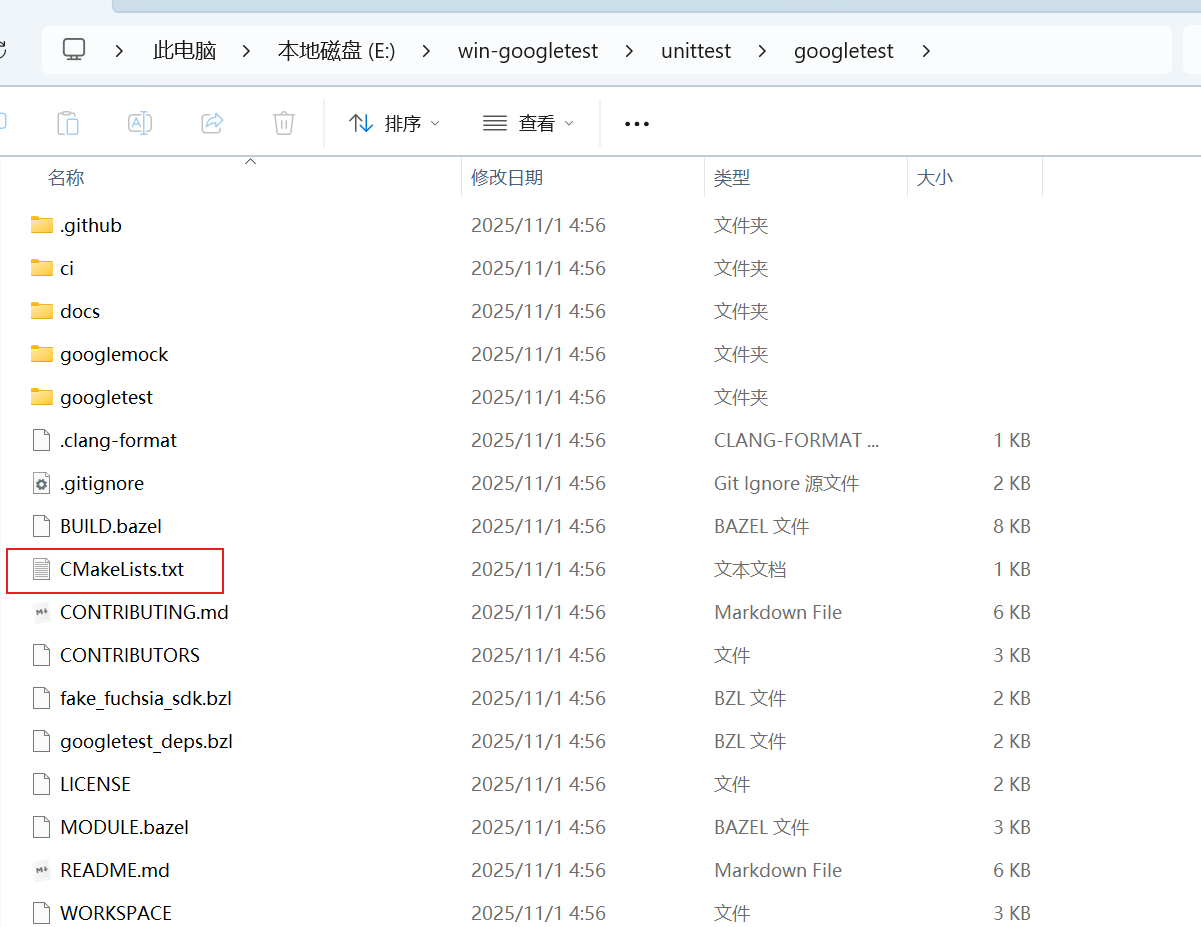Click the googletest_deps.bzl file name
Image resolution: width=1201 pixels, height=927 pixels.
point(146,741)
